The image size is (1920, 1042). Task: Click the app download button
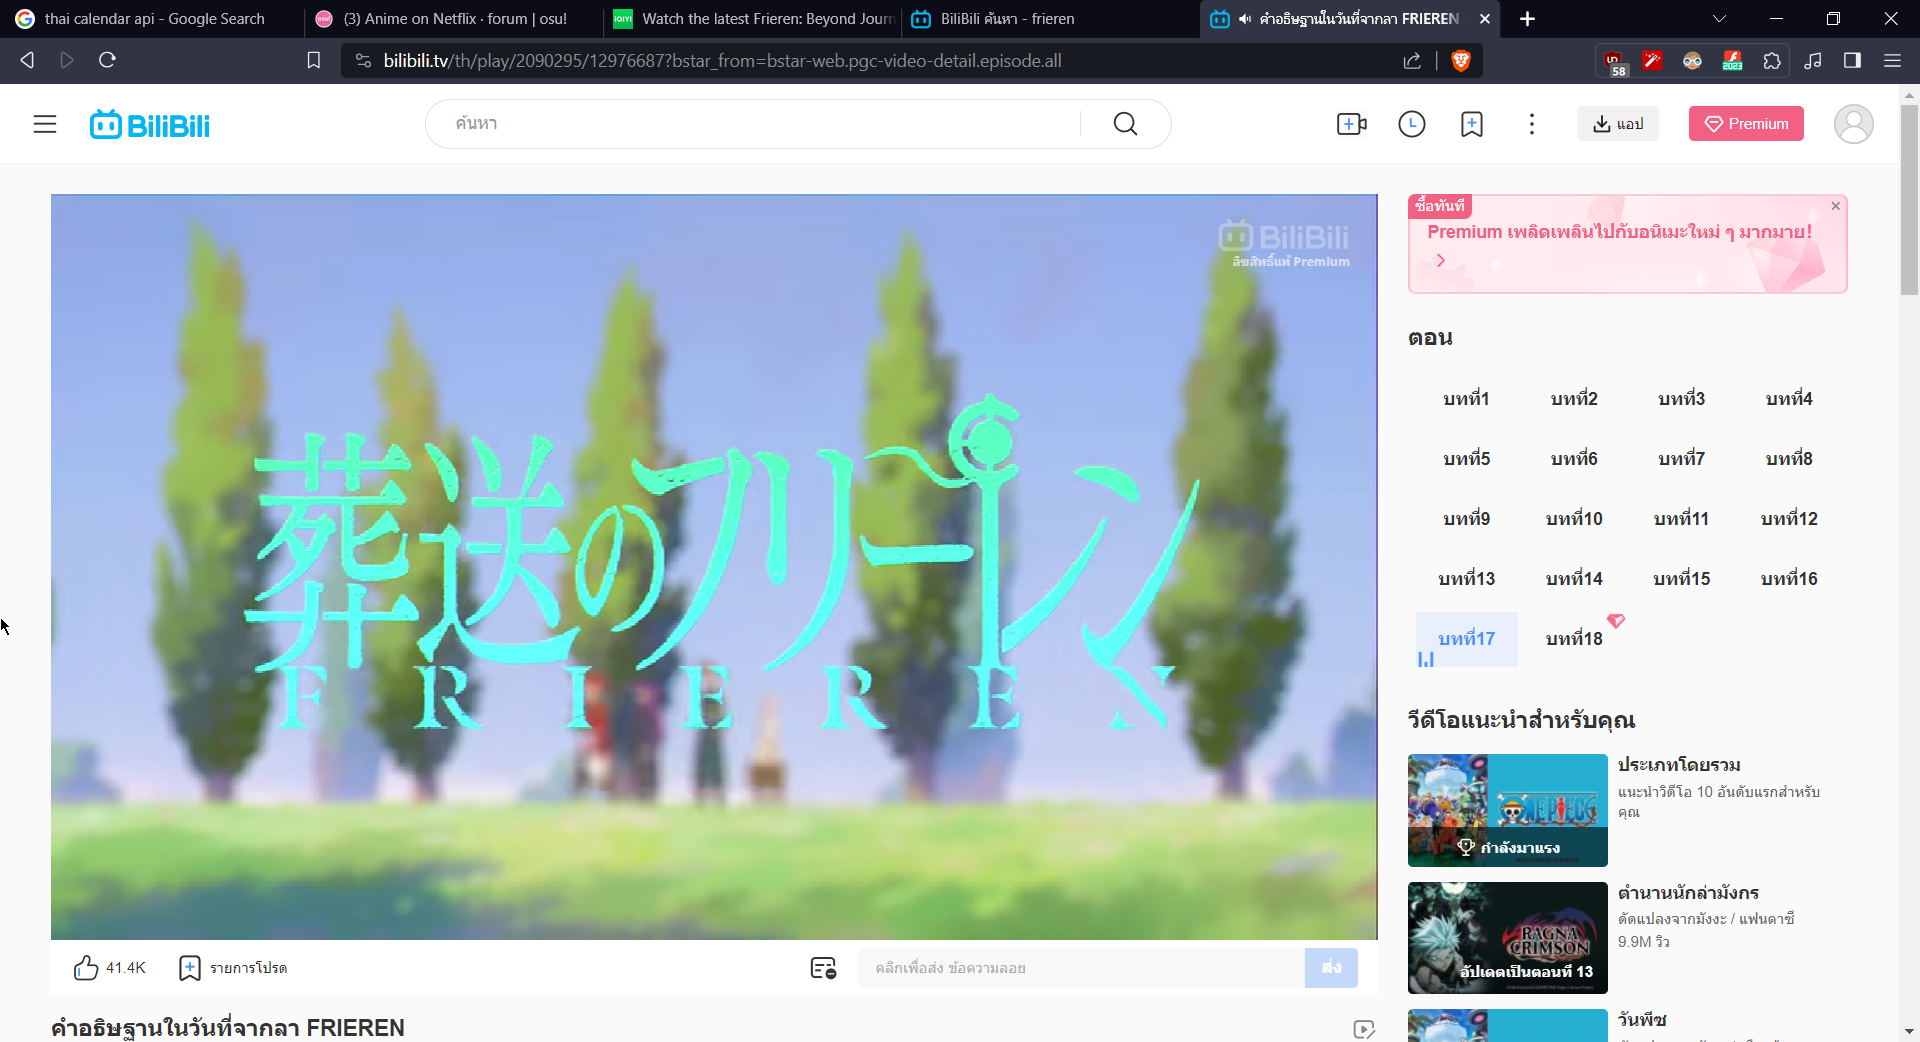pyautogui.click(x=1618, y=124)
